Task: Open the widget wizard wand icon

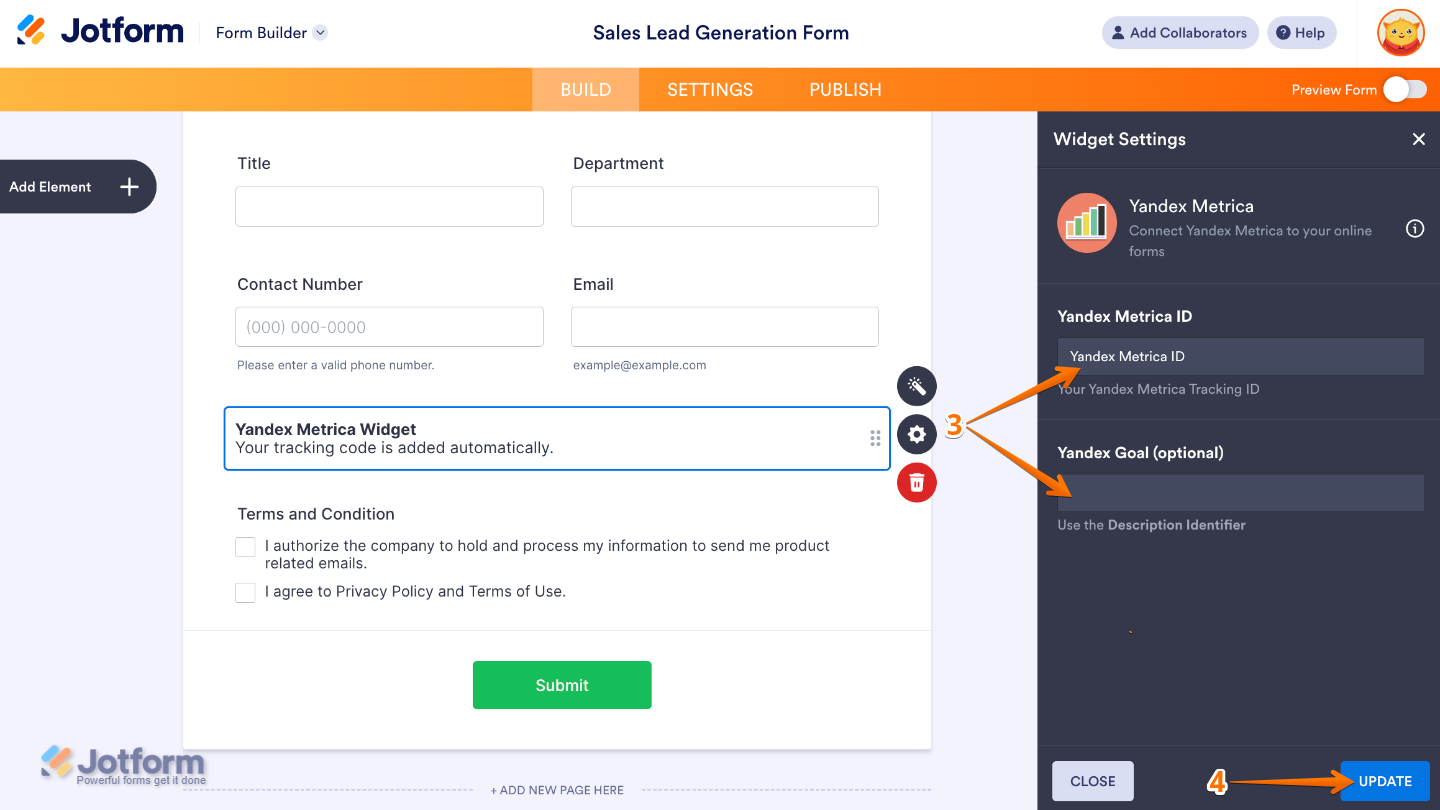Action: point(917,386)
